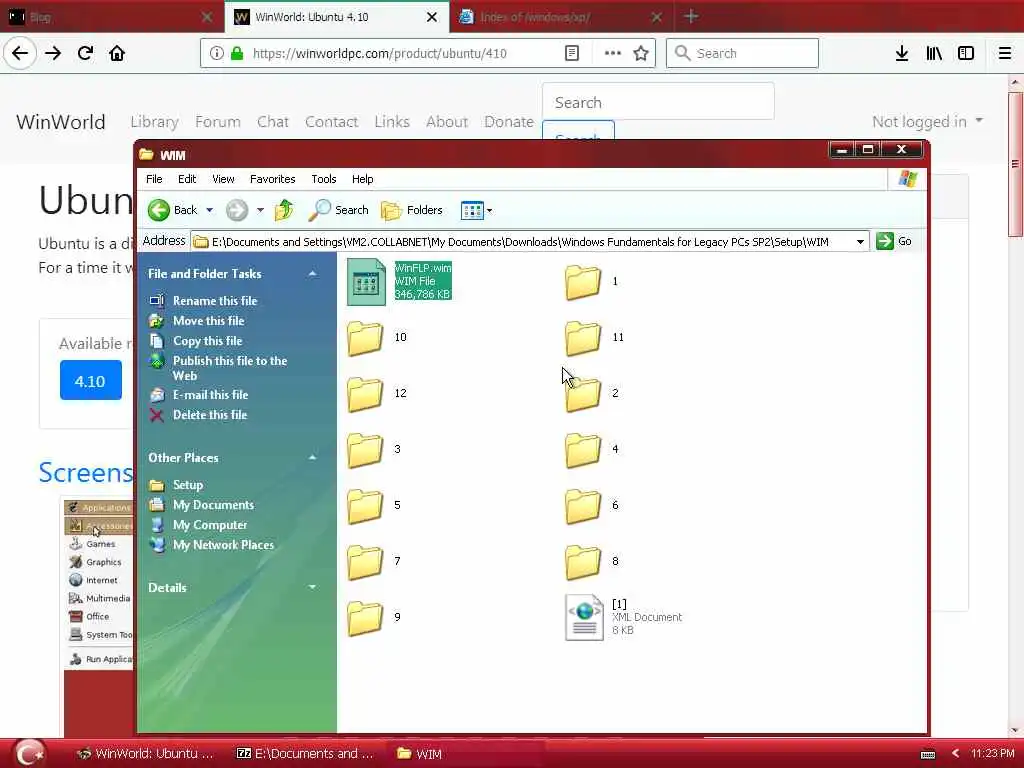This screenshot has height=768, width=1024.
Task: Open the View menu
Action: click(x=223, y=179)
